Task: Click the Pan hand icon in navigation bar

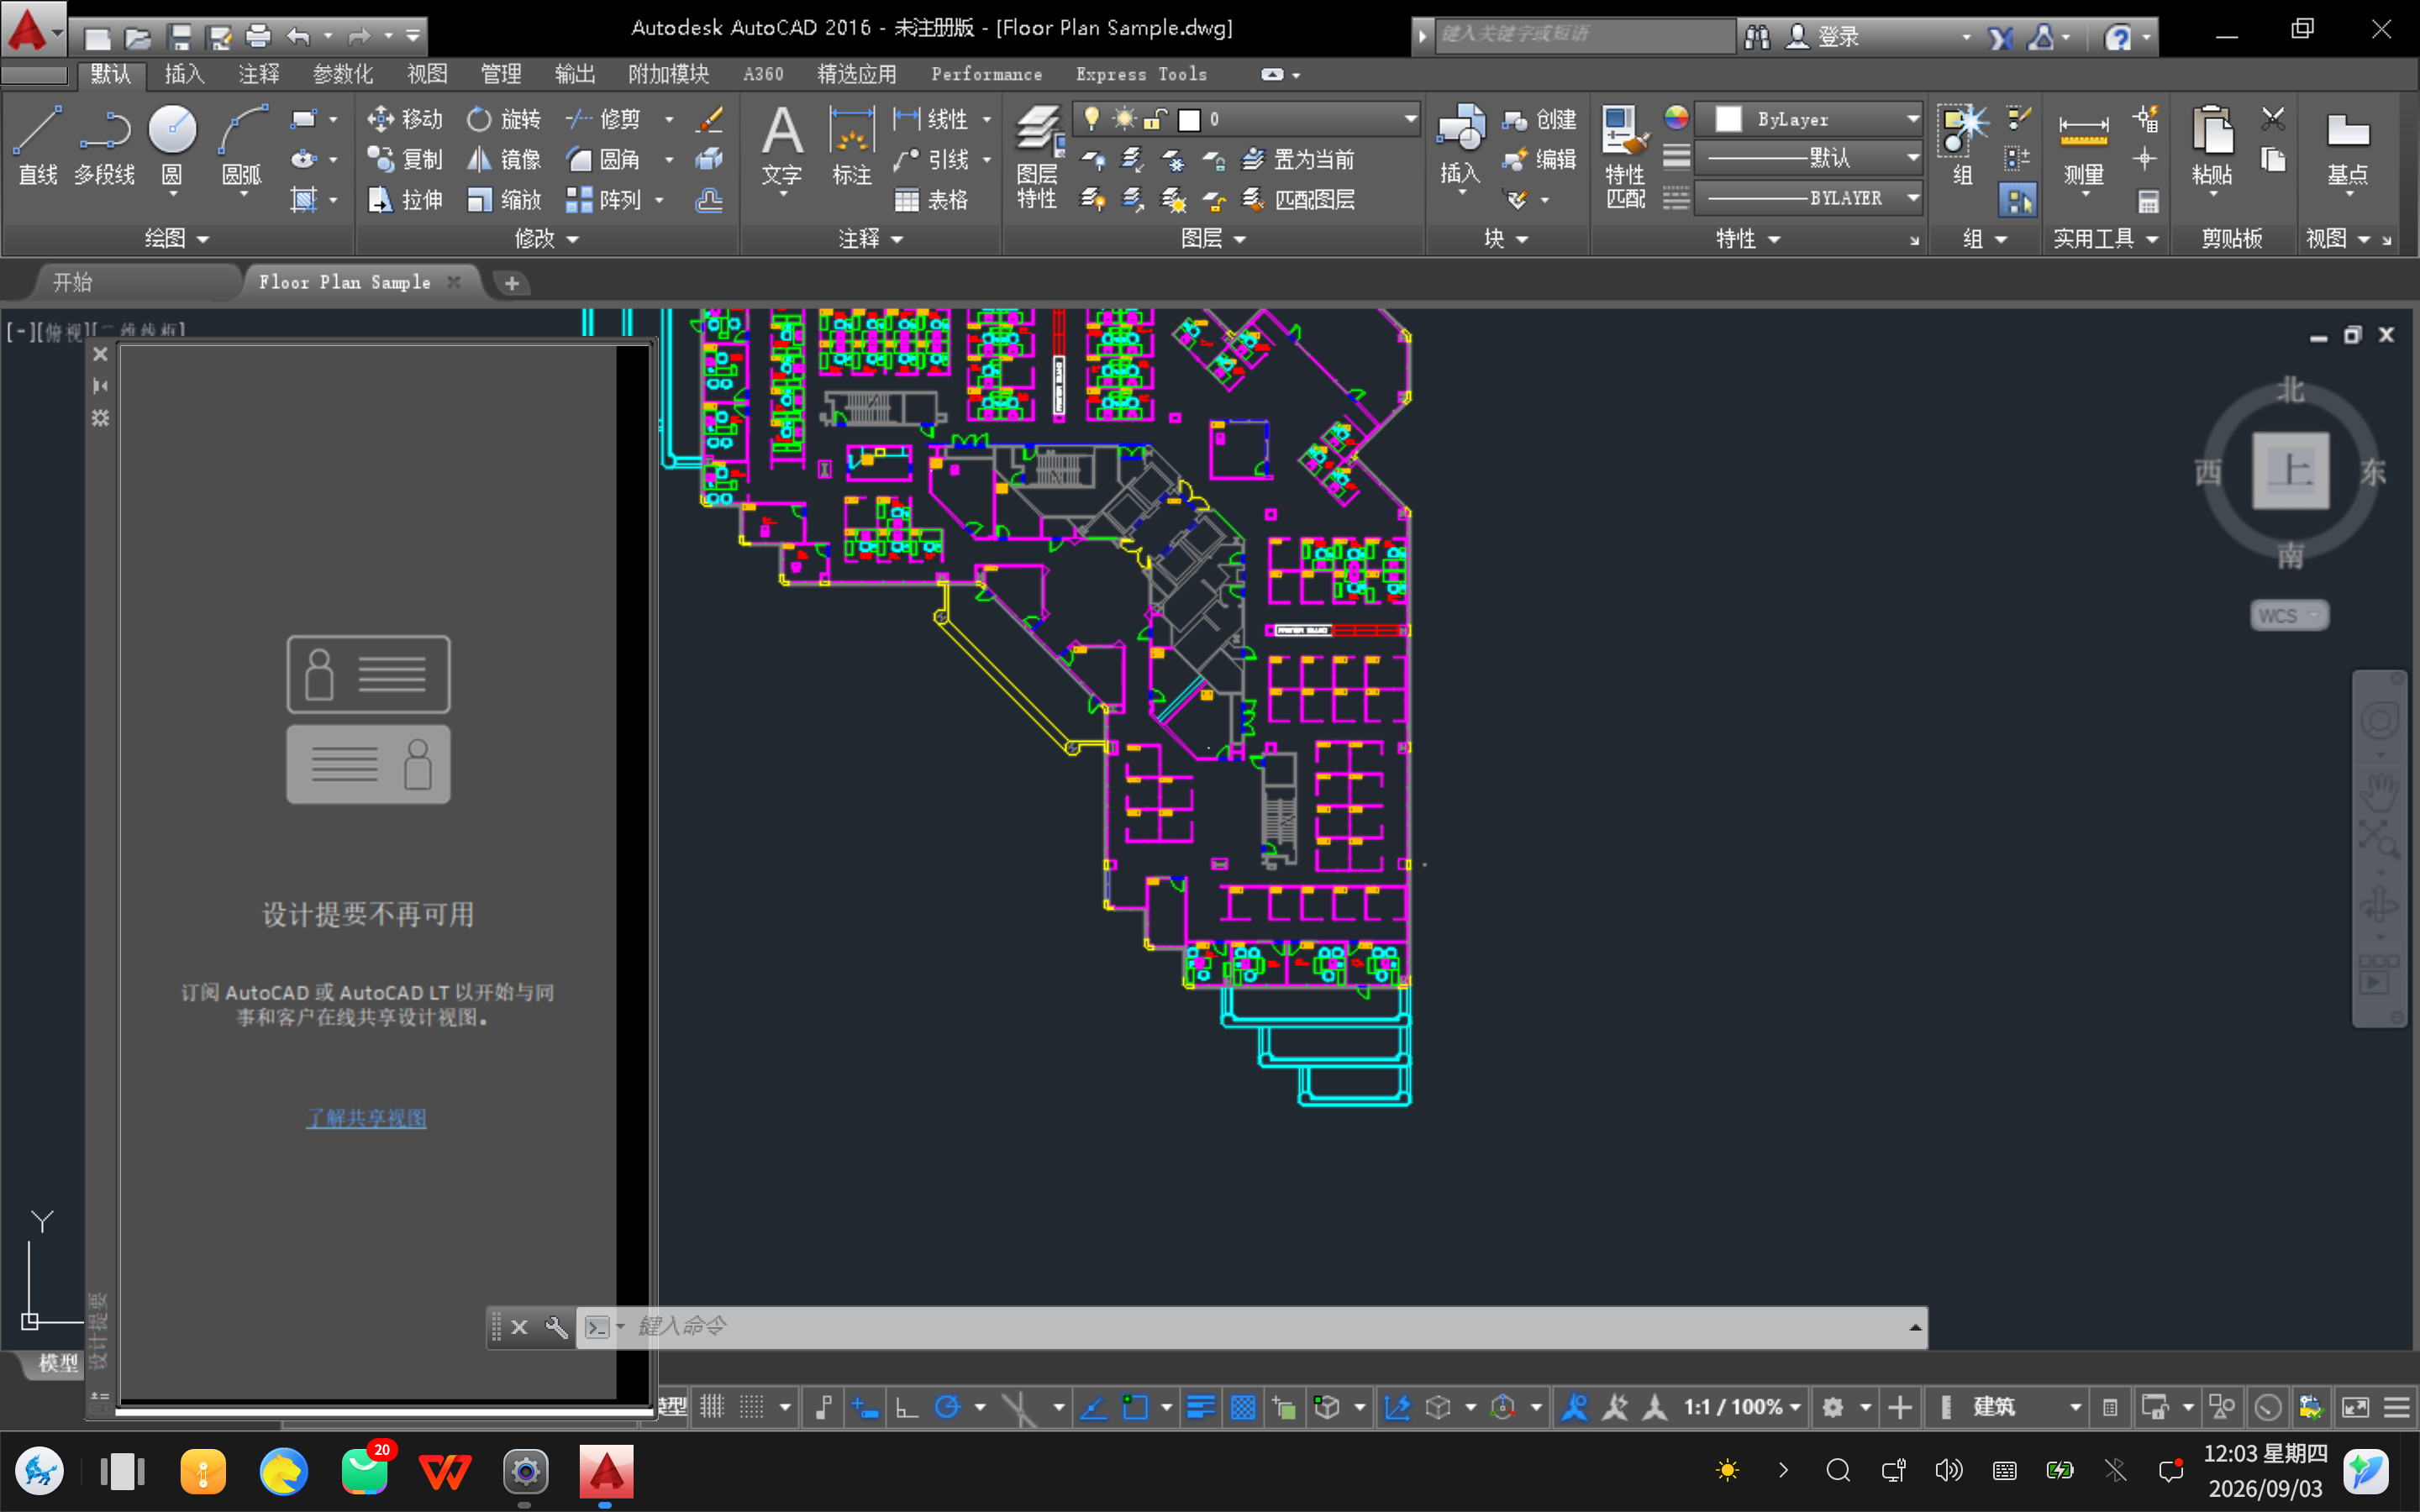Action: [2379, 791]
